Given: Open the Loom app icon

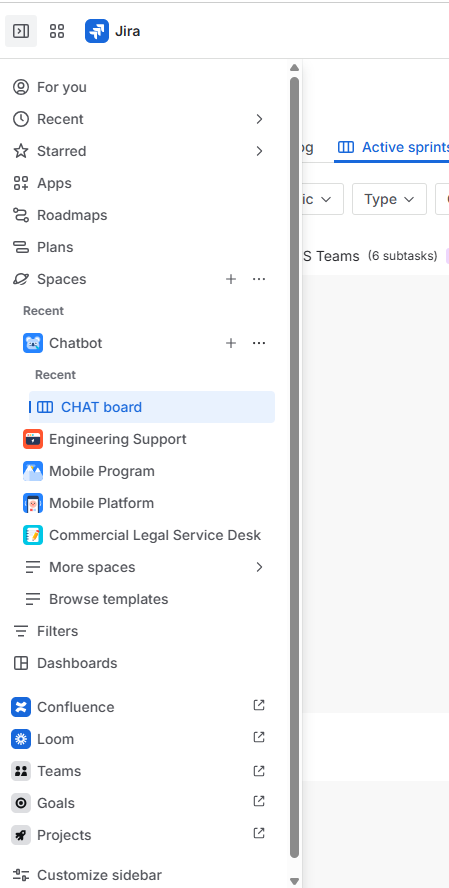Looking at the screenshot, I should tap(21, 739).
